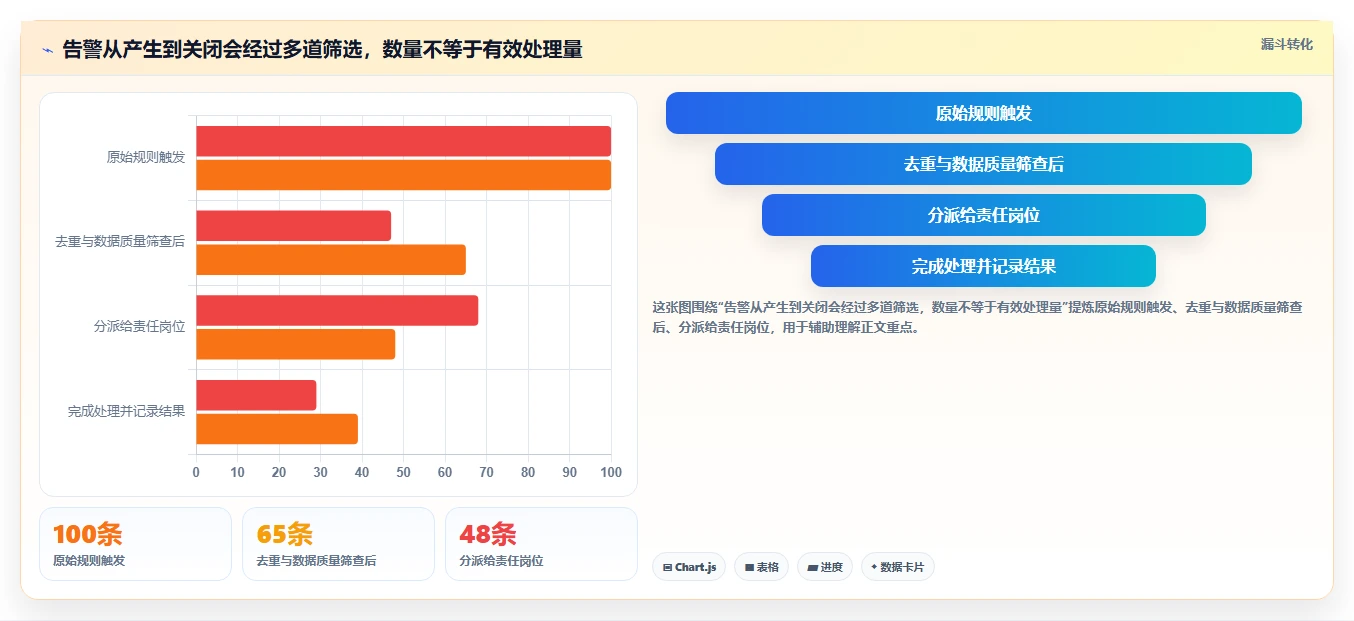The width and height of the screenshot is (1354, 621).
Task: Click the orange bar for 原始规则触发
Action: coord(403,175)
